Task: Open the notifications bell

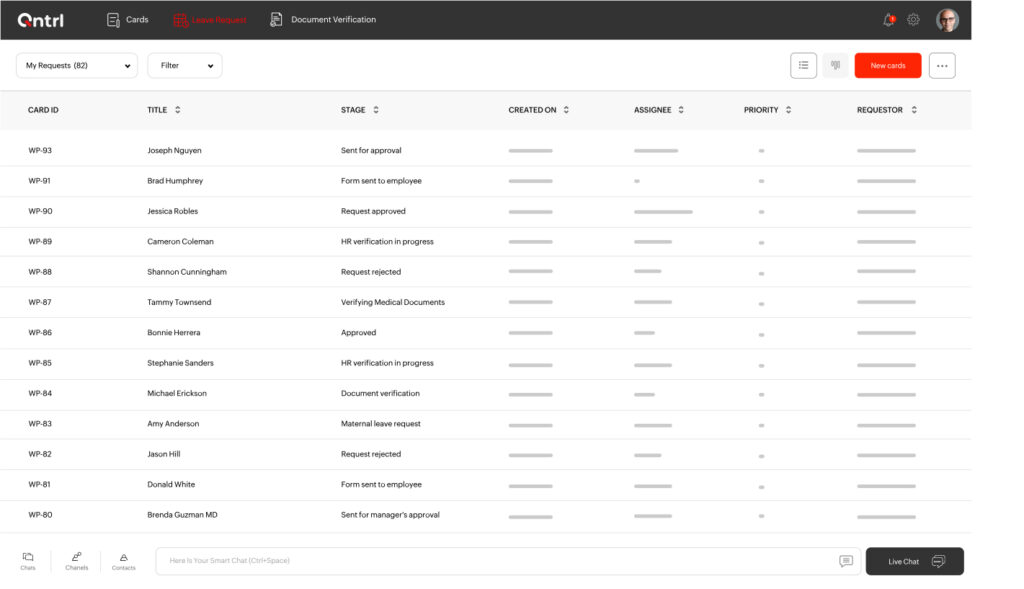Action: coord(886,18)
